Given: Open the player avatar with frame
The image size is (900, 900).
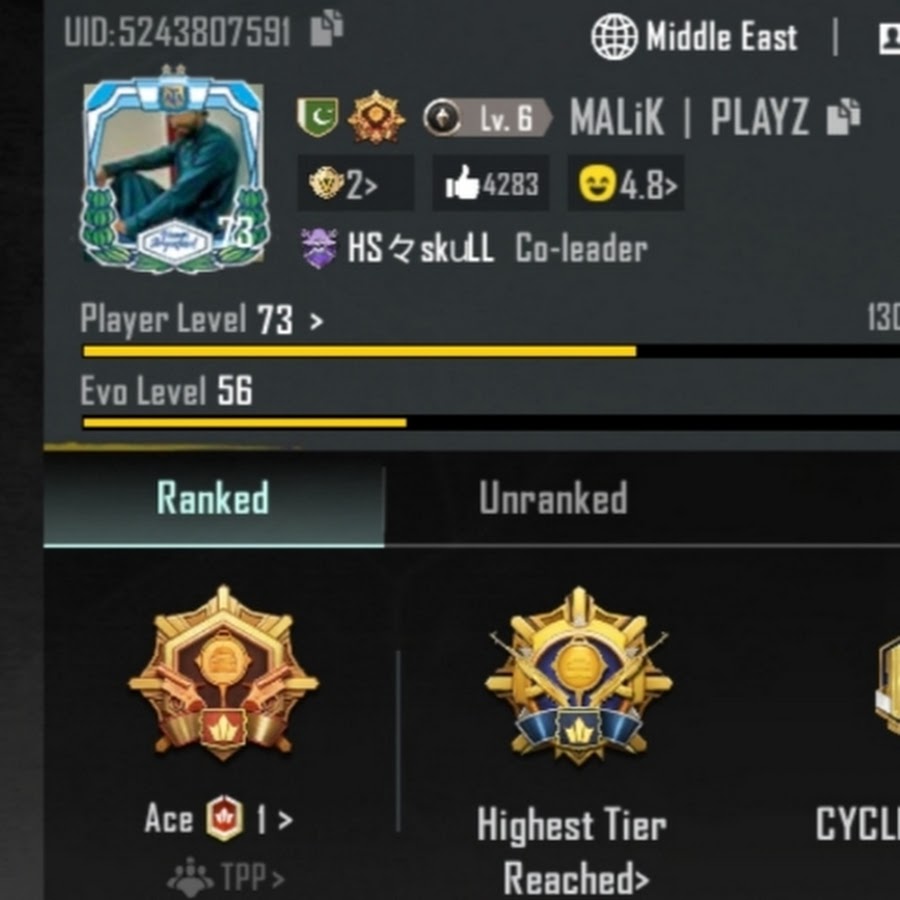Looking at the screenshot, I should click(x=174, y=169).
